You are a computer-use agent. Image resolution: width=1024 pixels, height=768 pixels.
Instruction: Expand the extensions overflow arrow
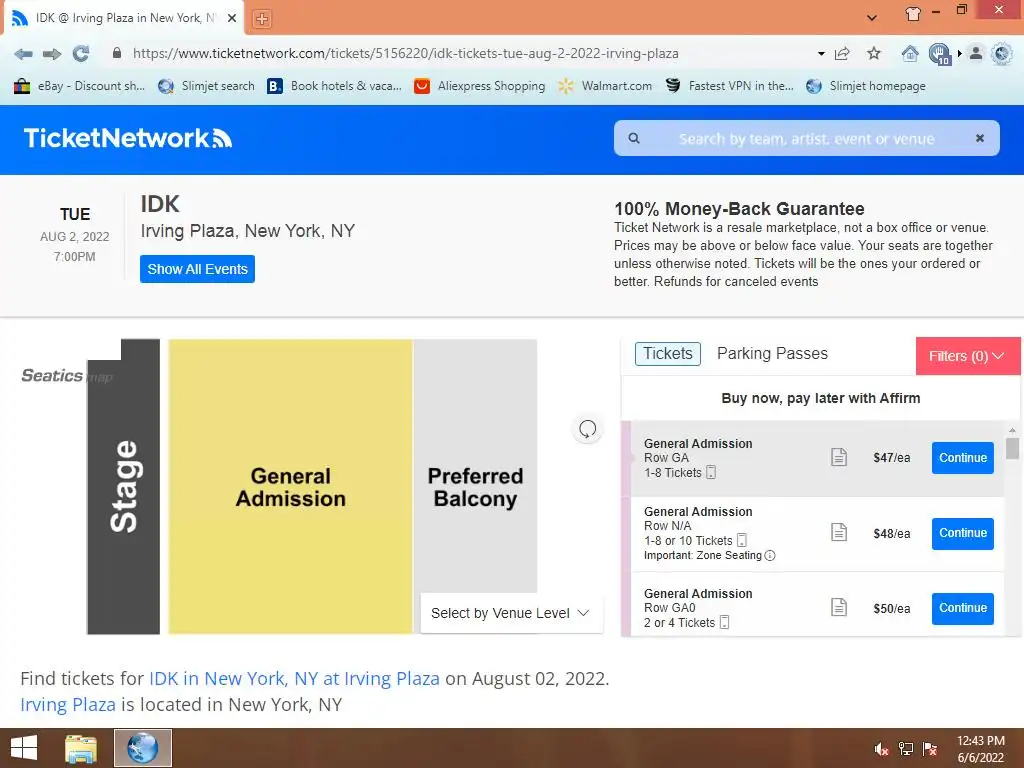coord(959,54)
